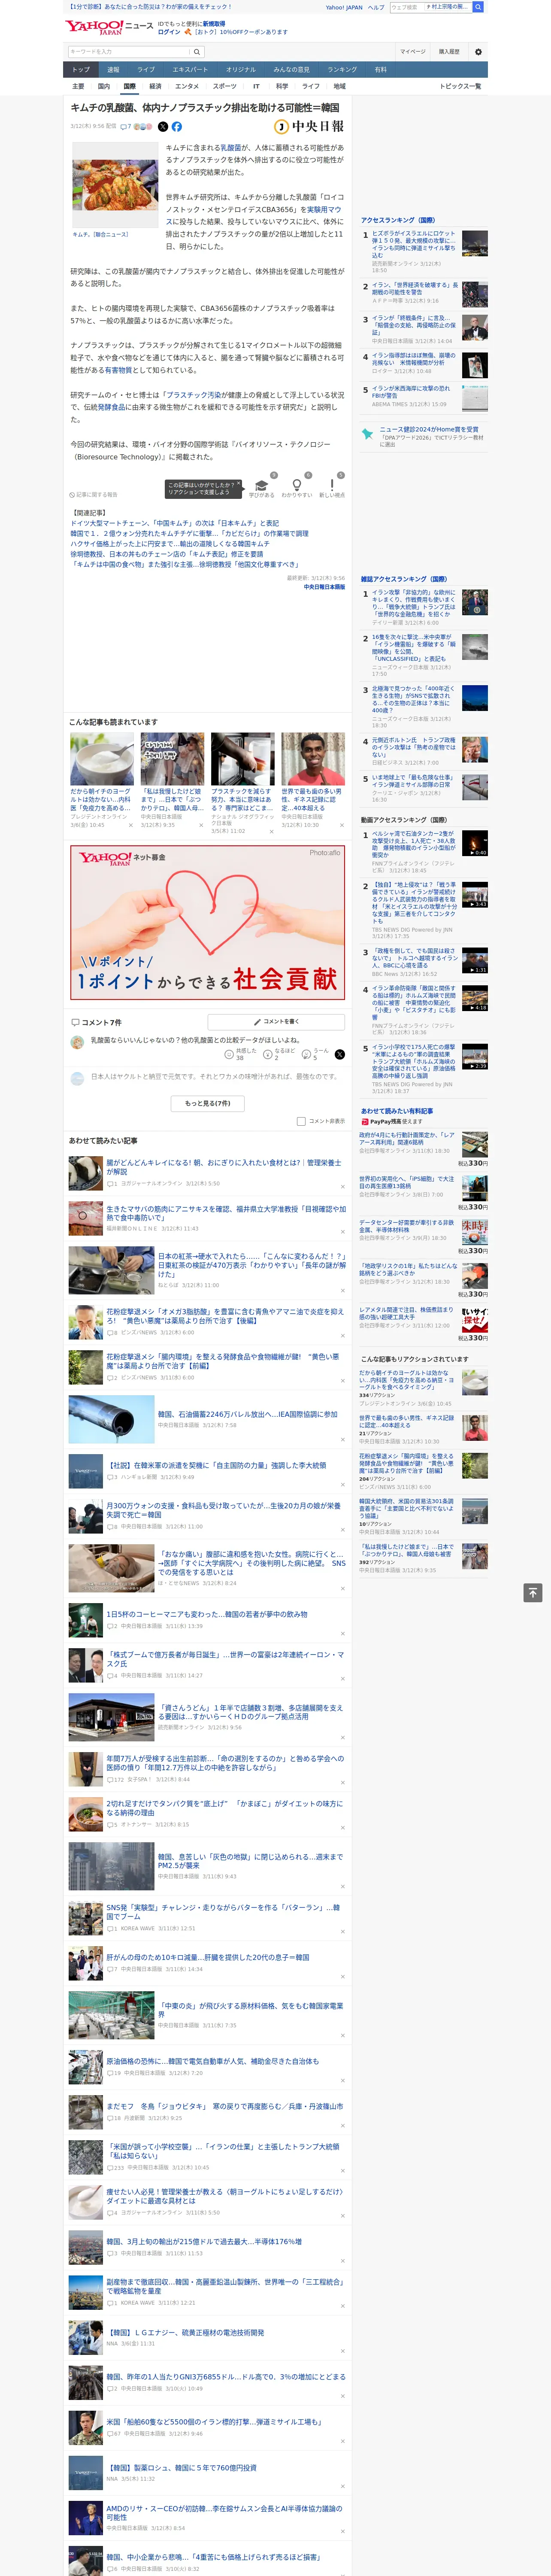Open the みんなの意見 tab
This screenshot has height=2576, width=551.
pos(292,70)
